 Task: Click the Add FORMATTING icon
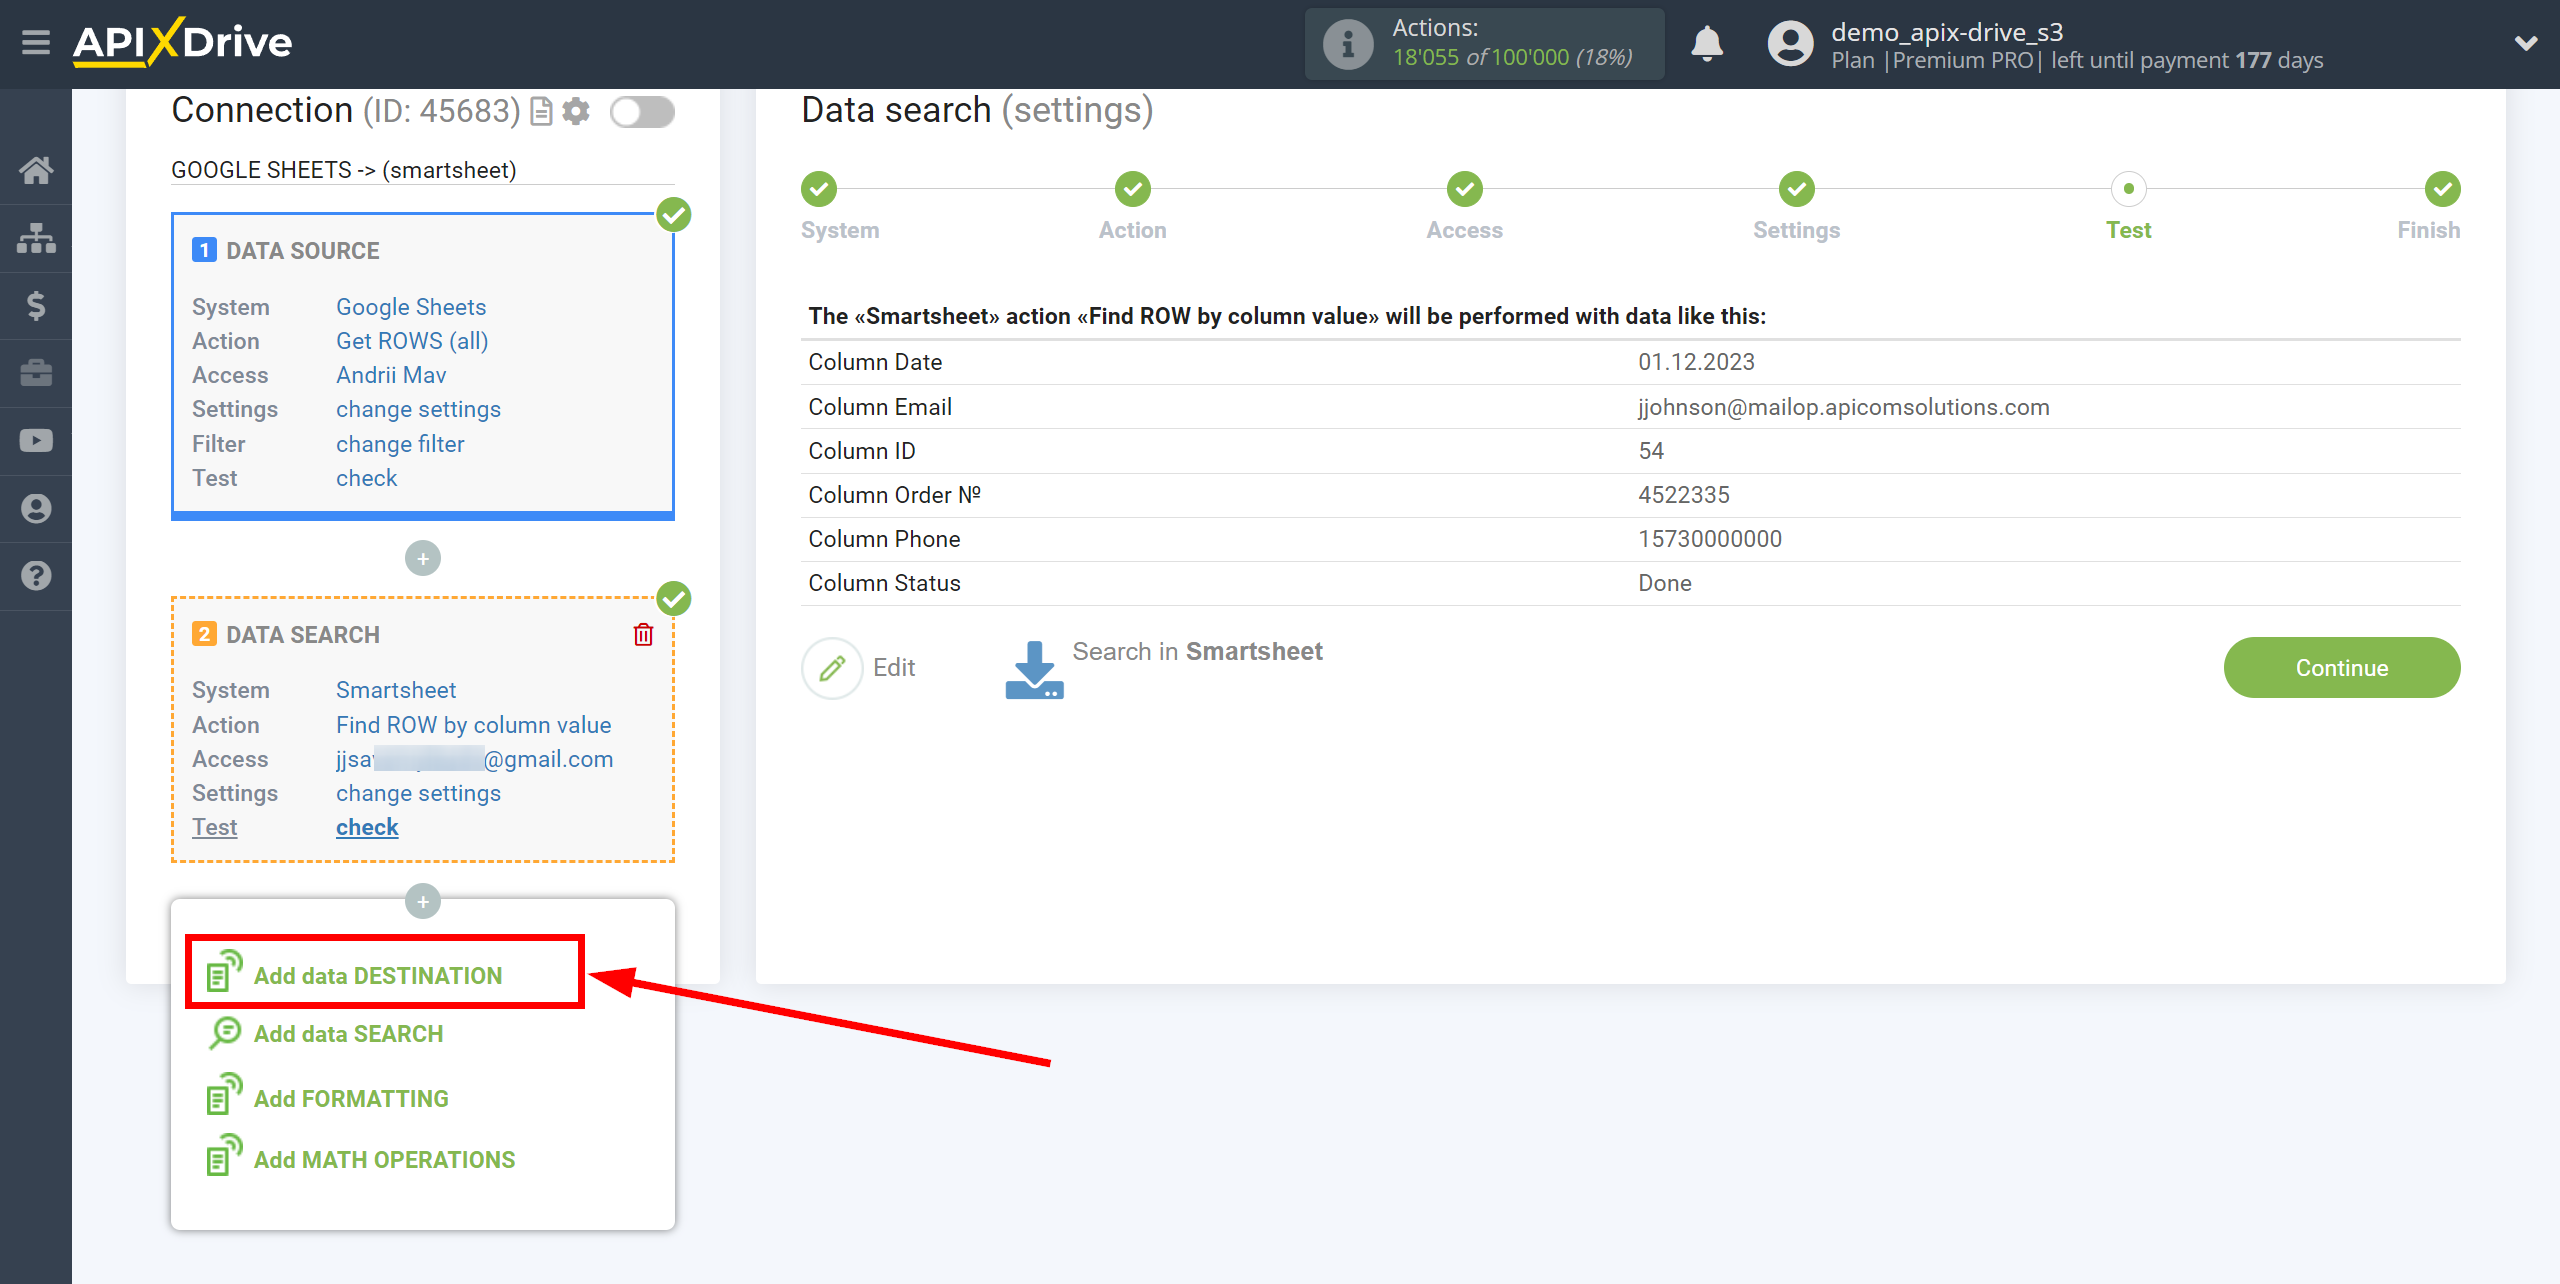click(224, 1094)
